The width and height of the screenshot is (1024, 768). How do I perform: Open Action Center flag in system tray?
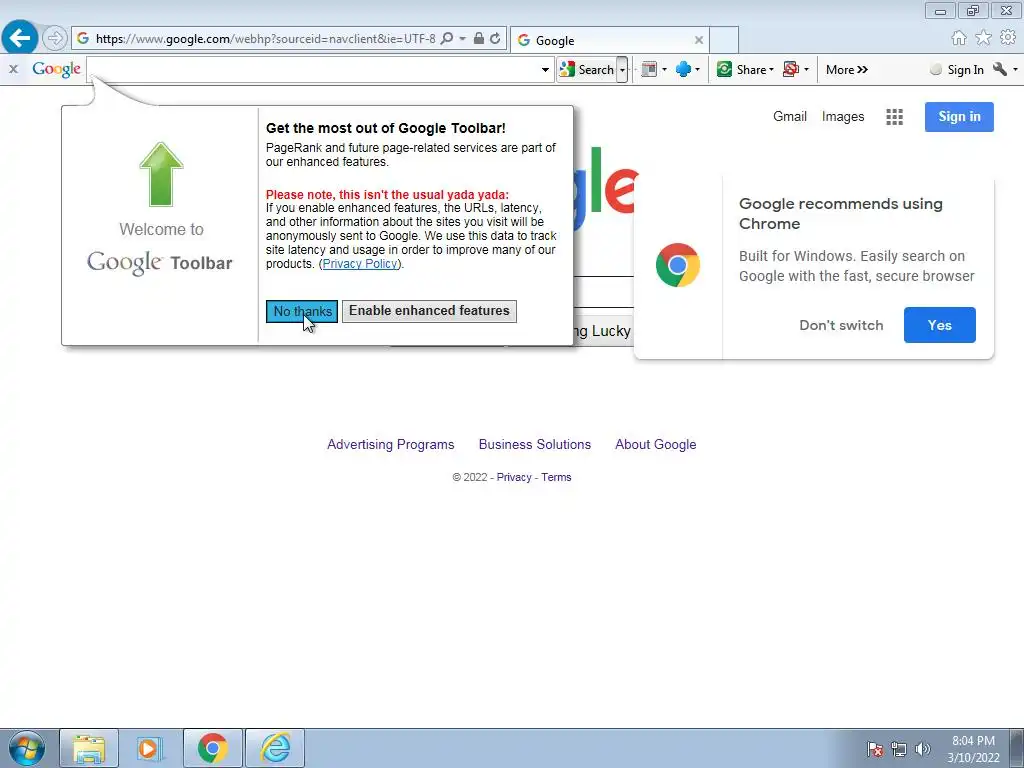click(874, 749)
